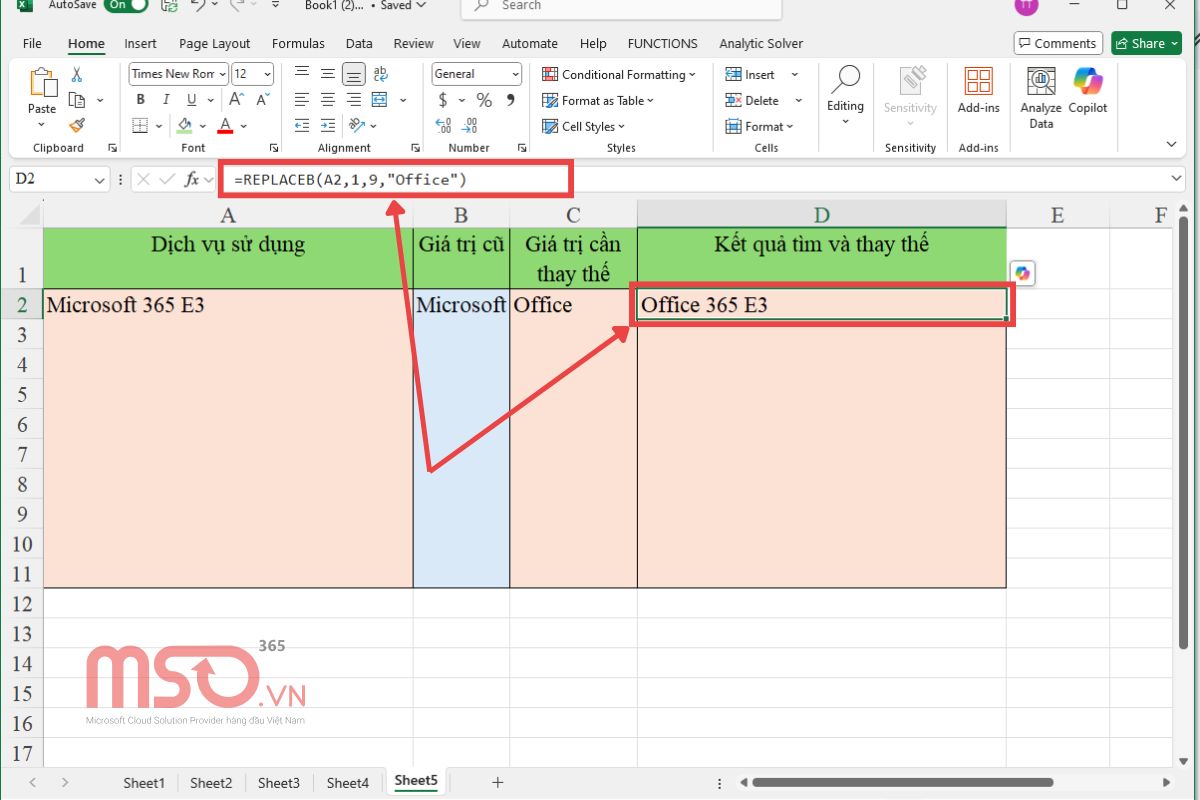Open Conditional Formatting menu
This screenshot has height=800, width=1200.
point(619,74)
